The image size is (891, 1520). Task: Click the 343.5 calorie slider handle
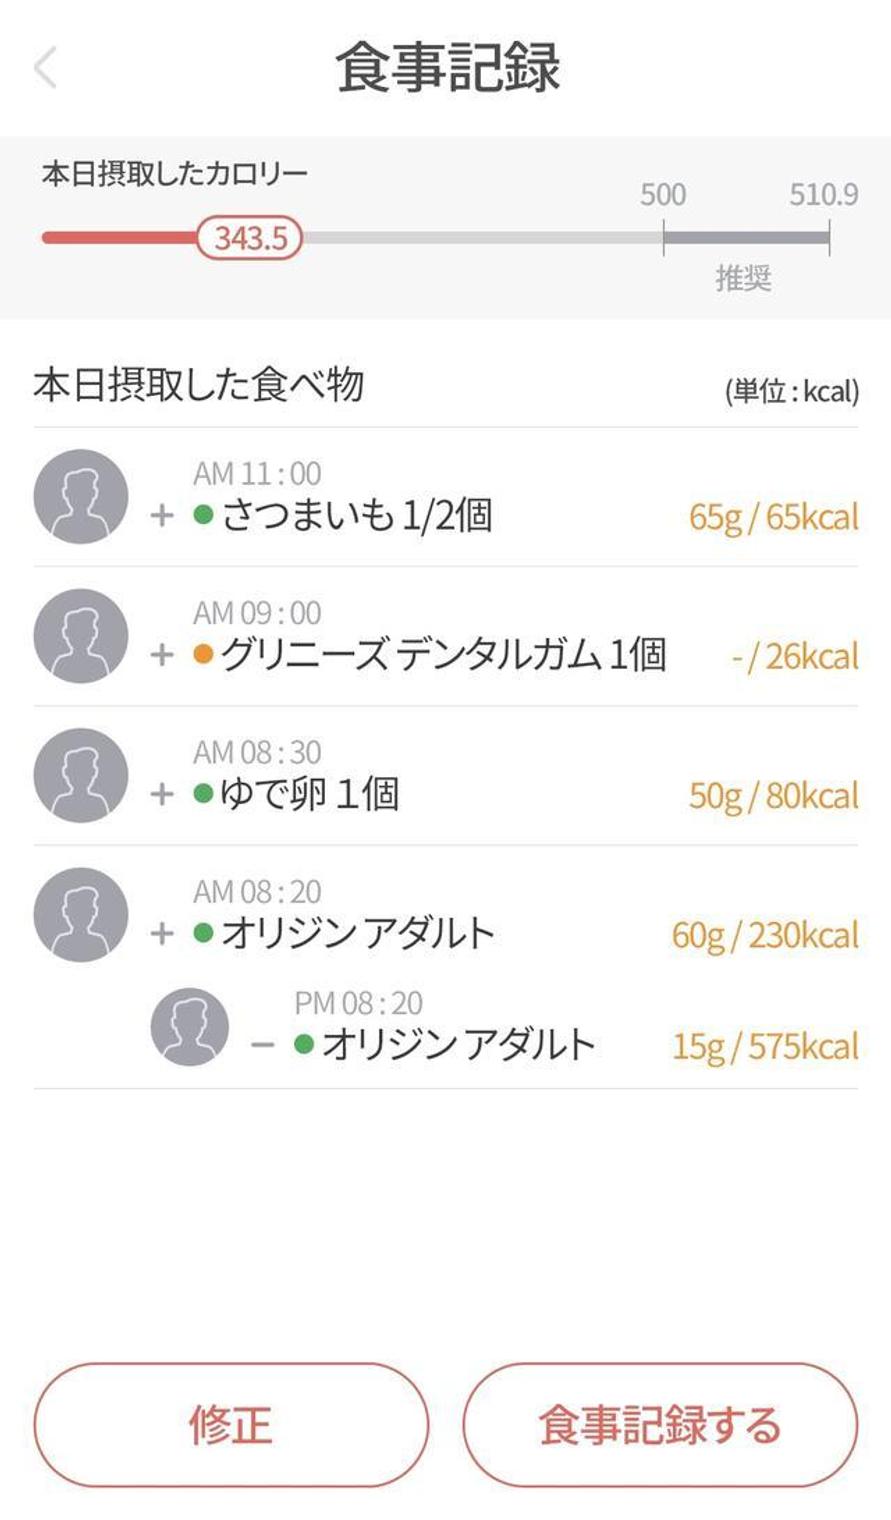coord(250,238)
